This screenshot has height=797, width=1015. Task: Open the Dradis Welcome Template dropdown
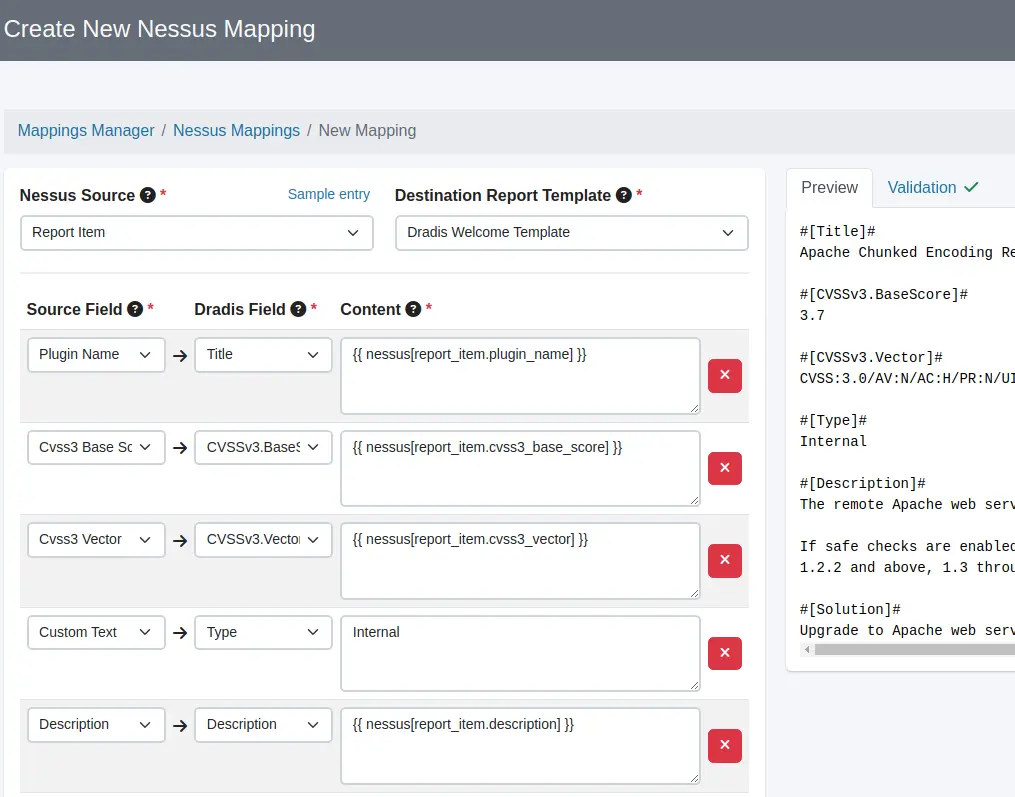(x=572, y=233)
